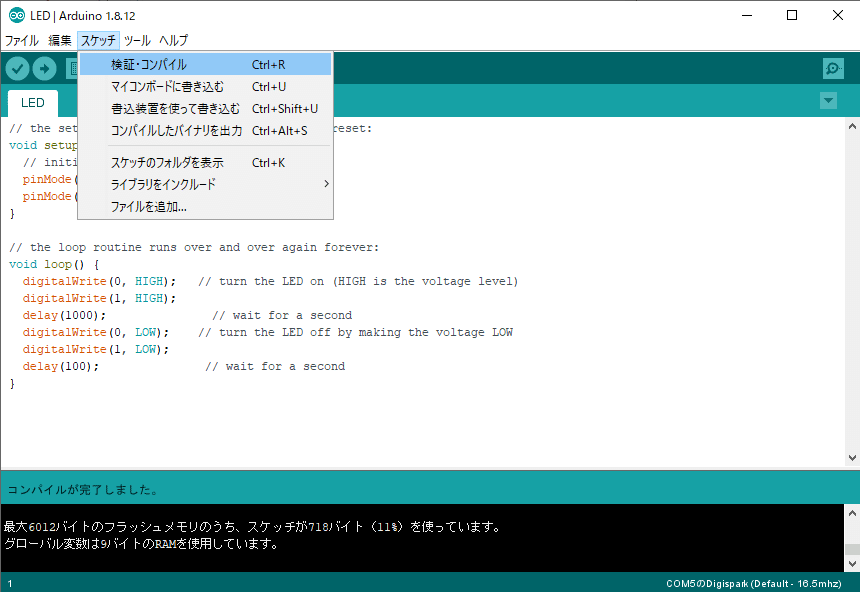Click console scrollbar down arrow

pos(852,563)
